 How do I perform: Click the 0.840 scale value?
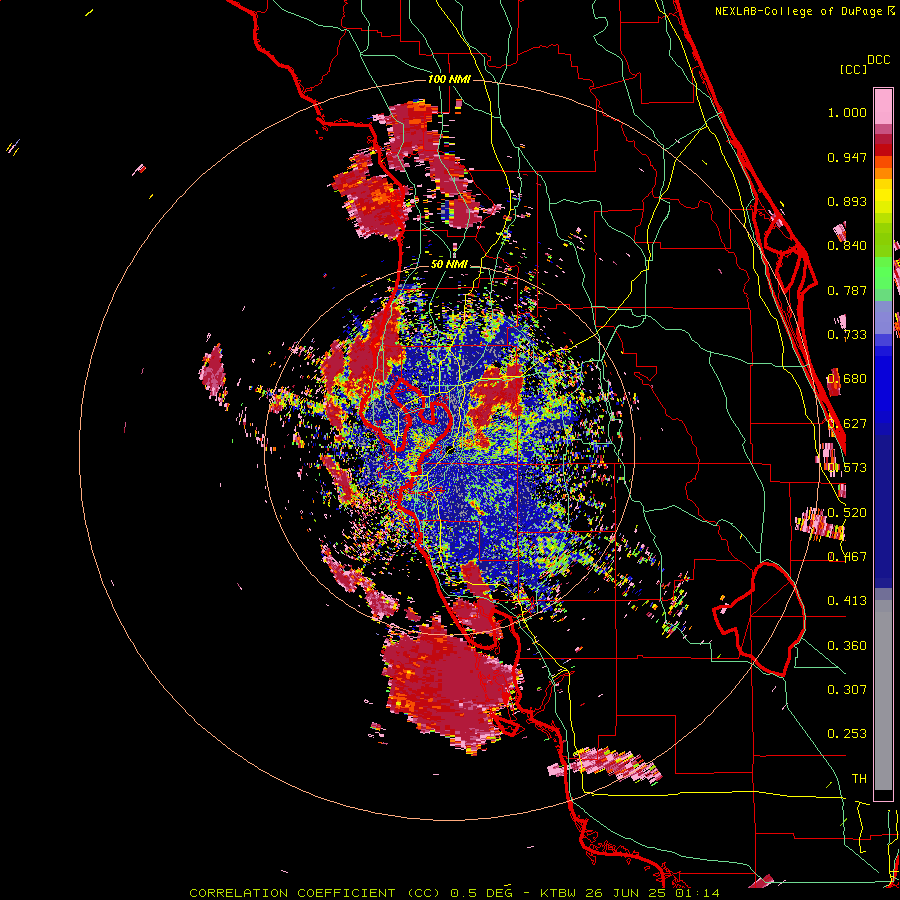[x=847, y=246]
